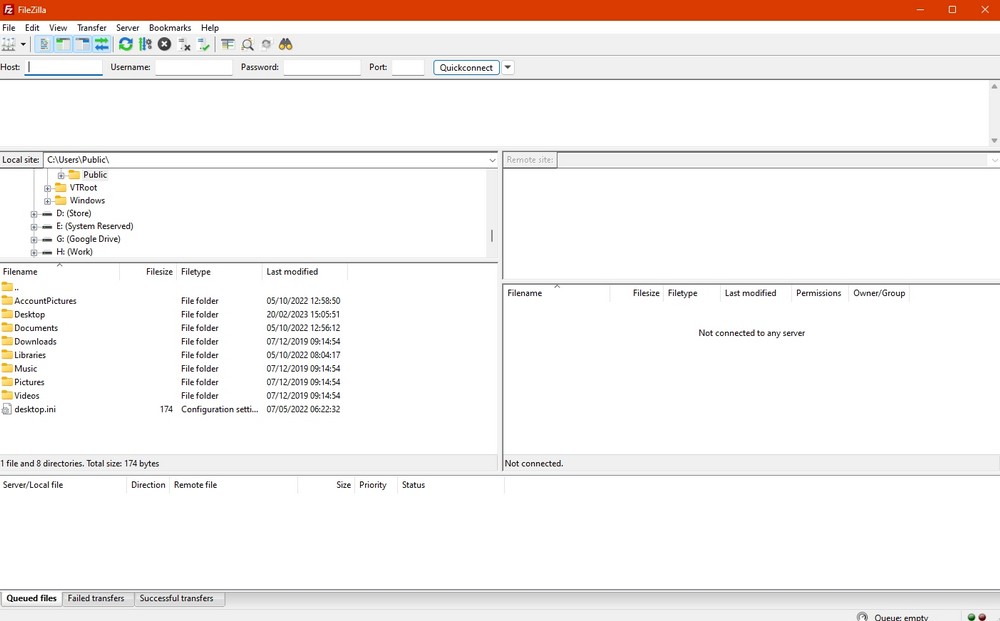Cancel the current operation
Screen dimensions: 1000x621
click(165, 44)
